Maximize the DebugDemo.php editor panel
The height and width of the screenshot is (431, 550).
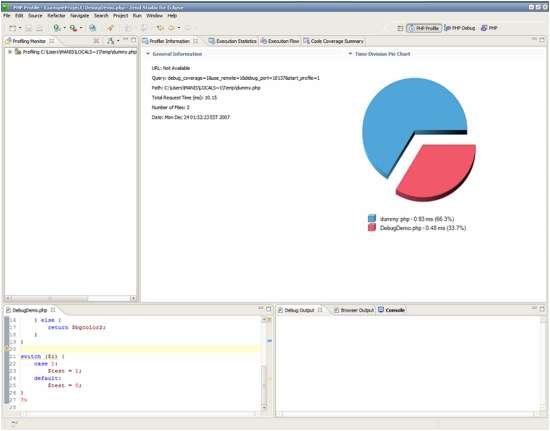[269, 309]
